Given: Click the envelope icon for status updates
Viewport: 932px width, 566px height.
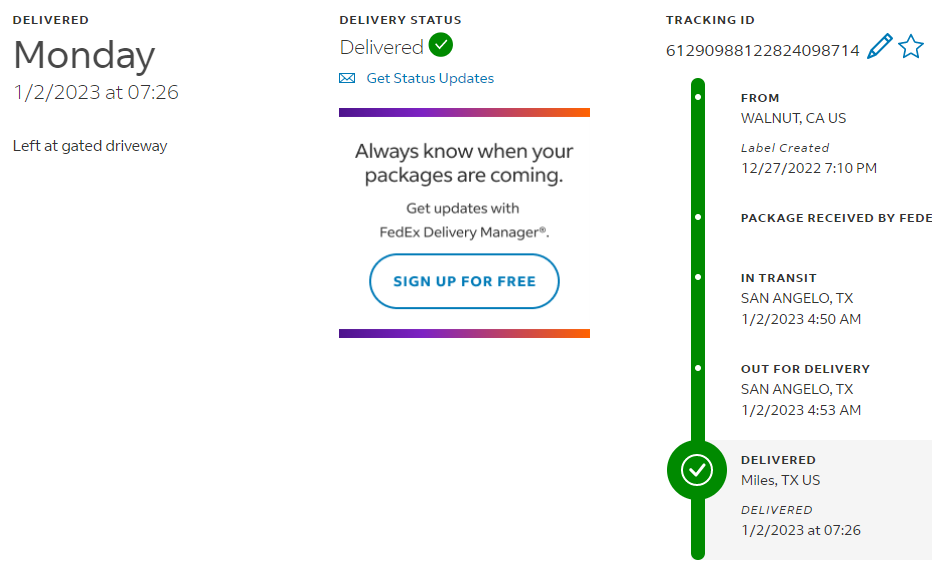Looking at the screenshot, I should [347, 78].
